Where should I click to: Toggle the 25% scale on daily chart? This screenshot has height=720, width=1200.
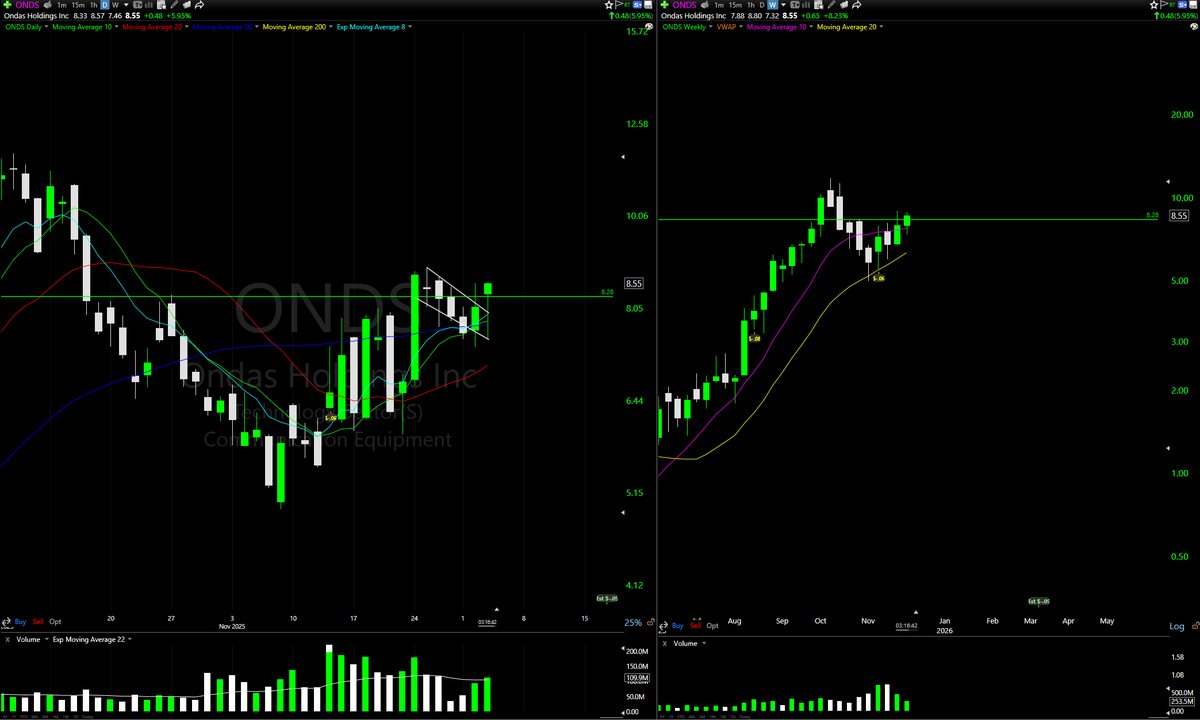click(x=633, y=622)
